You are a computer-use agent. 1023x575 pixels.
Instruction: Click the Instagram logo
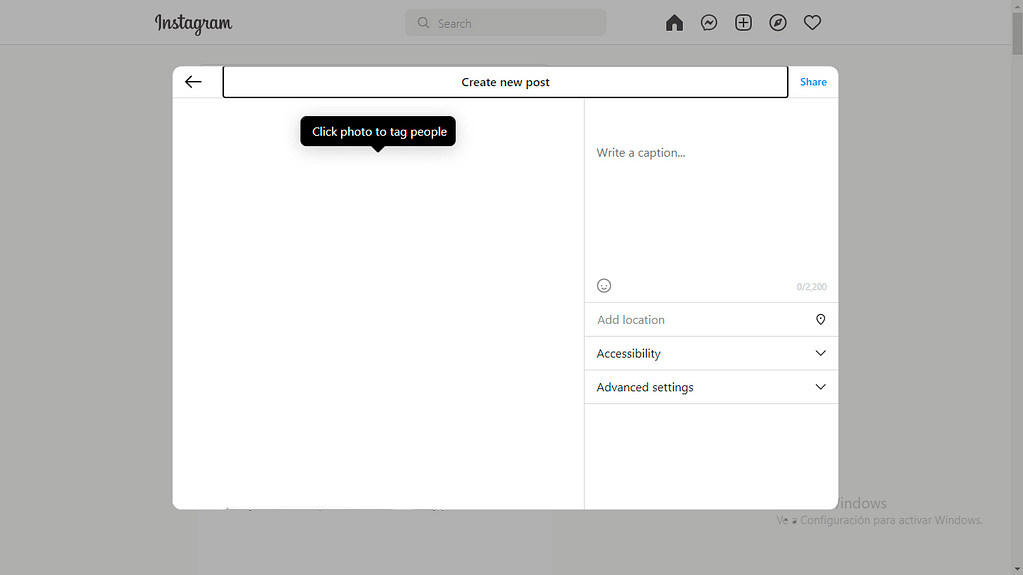pos(193,23)
